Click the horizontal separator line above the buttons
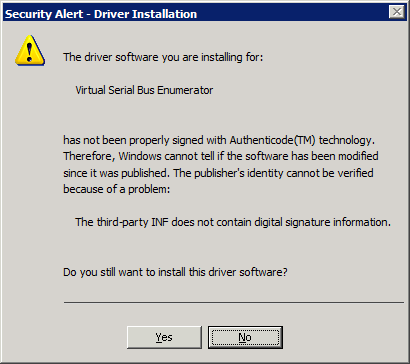Viewport: 410px width, 364px height. [234, 303]
